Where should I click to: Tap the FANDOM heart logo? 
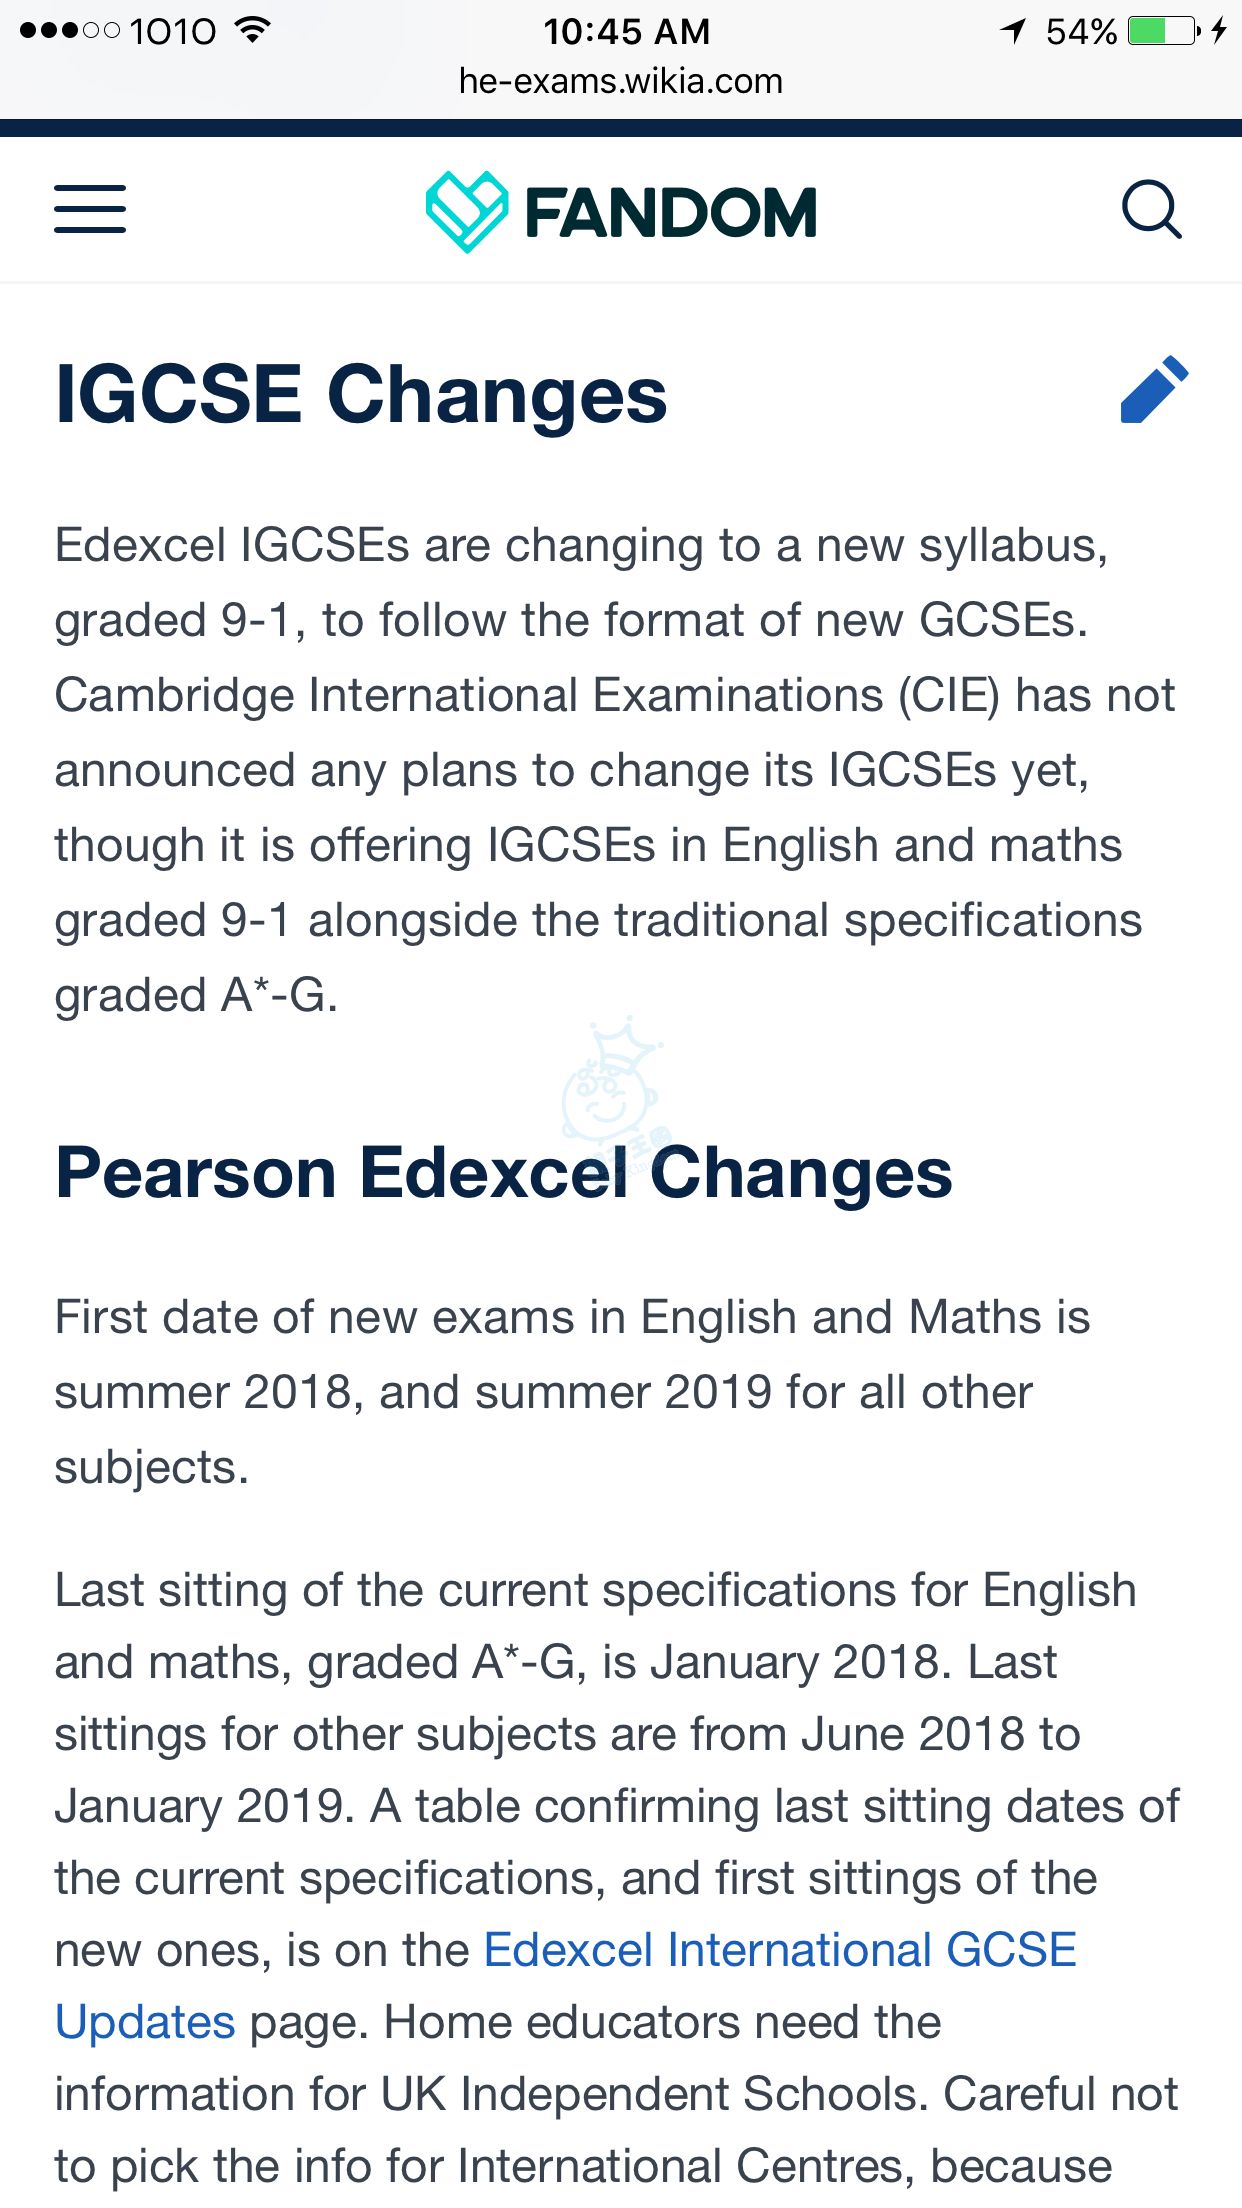click(x=466, y=211)
